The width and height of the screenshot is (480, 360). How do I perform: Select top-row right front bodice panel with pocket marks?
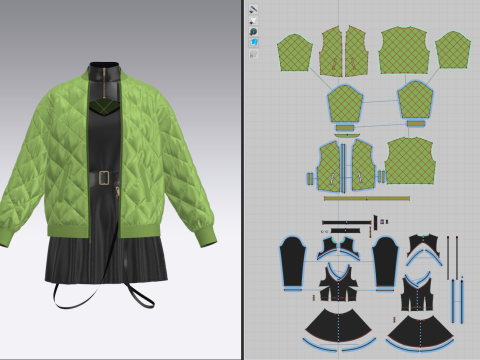pos(357,52)
